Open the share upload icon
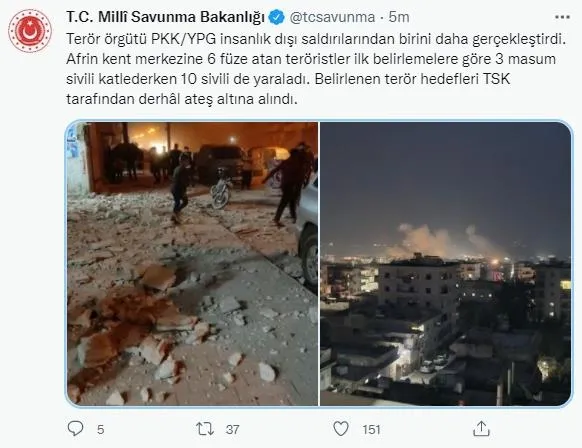582x448 pixels. coord(481,429)
